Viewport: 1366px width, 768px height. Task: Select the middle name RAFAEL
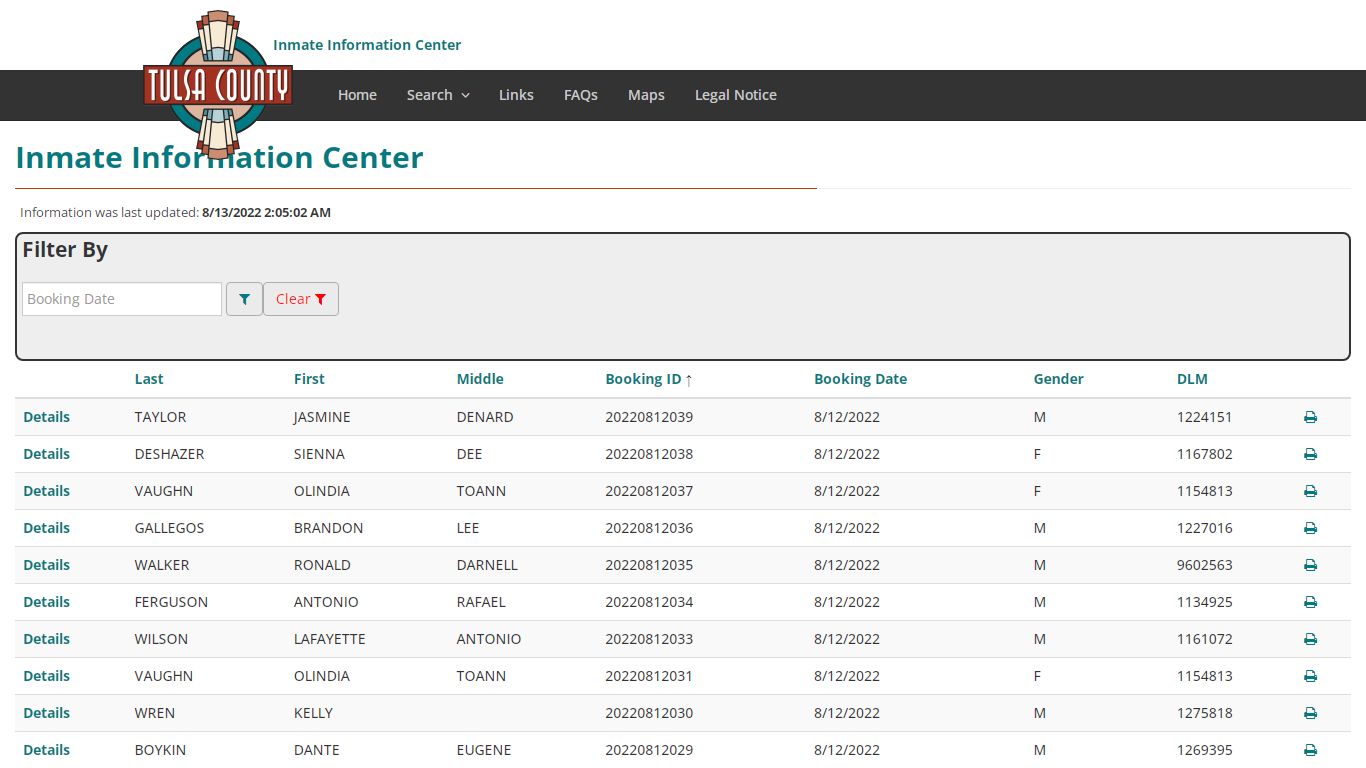(x=481, y=602)
